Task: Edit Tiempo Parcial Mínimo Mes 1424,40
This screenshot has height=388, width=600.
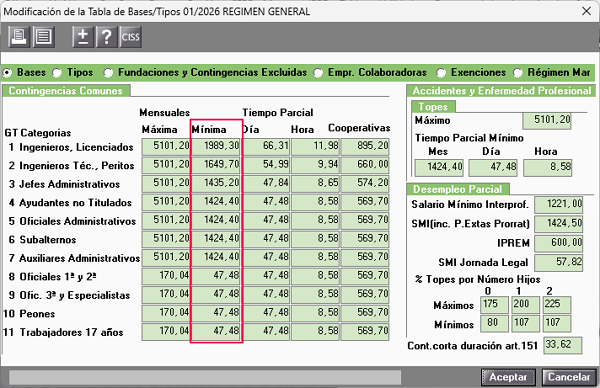Action: point(439,168)
